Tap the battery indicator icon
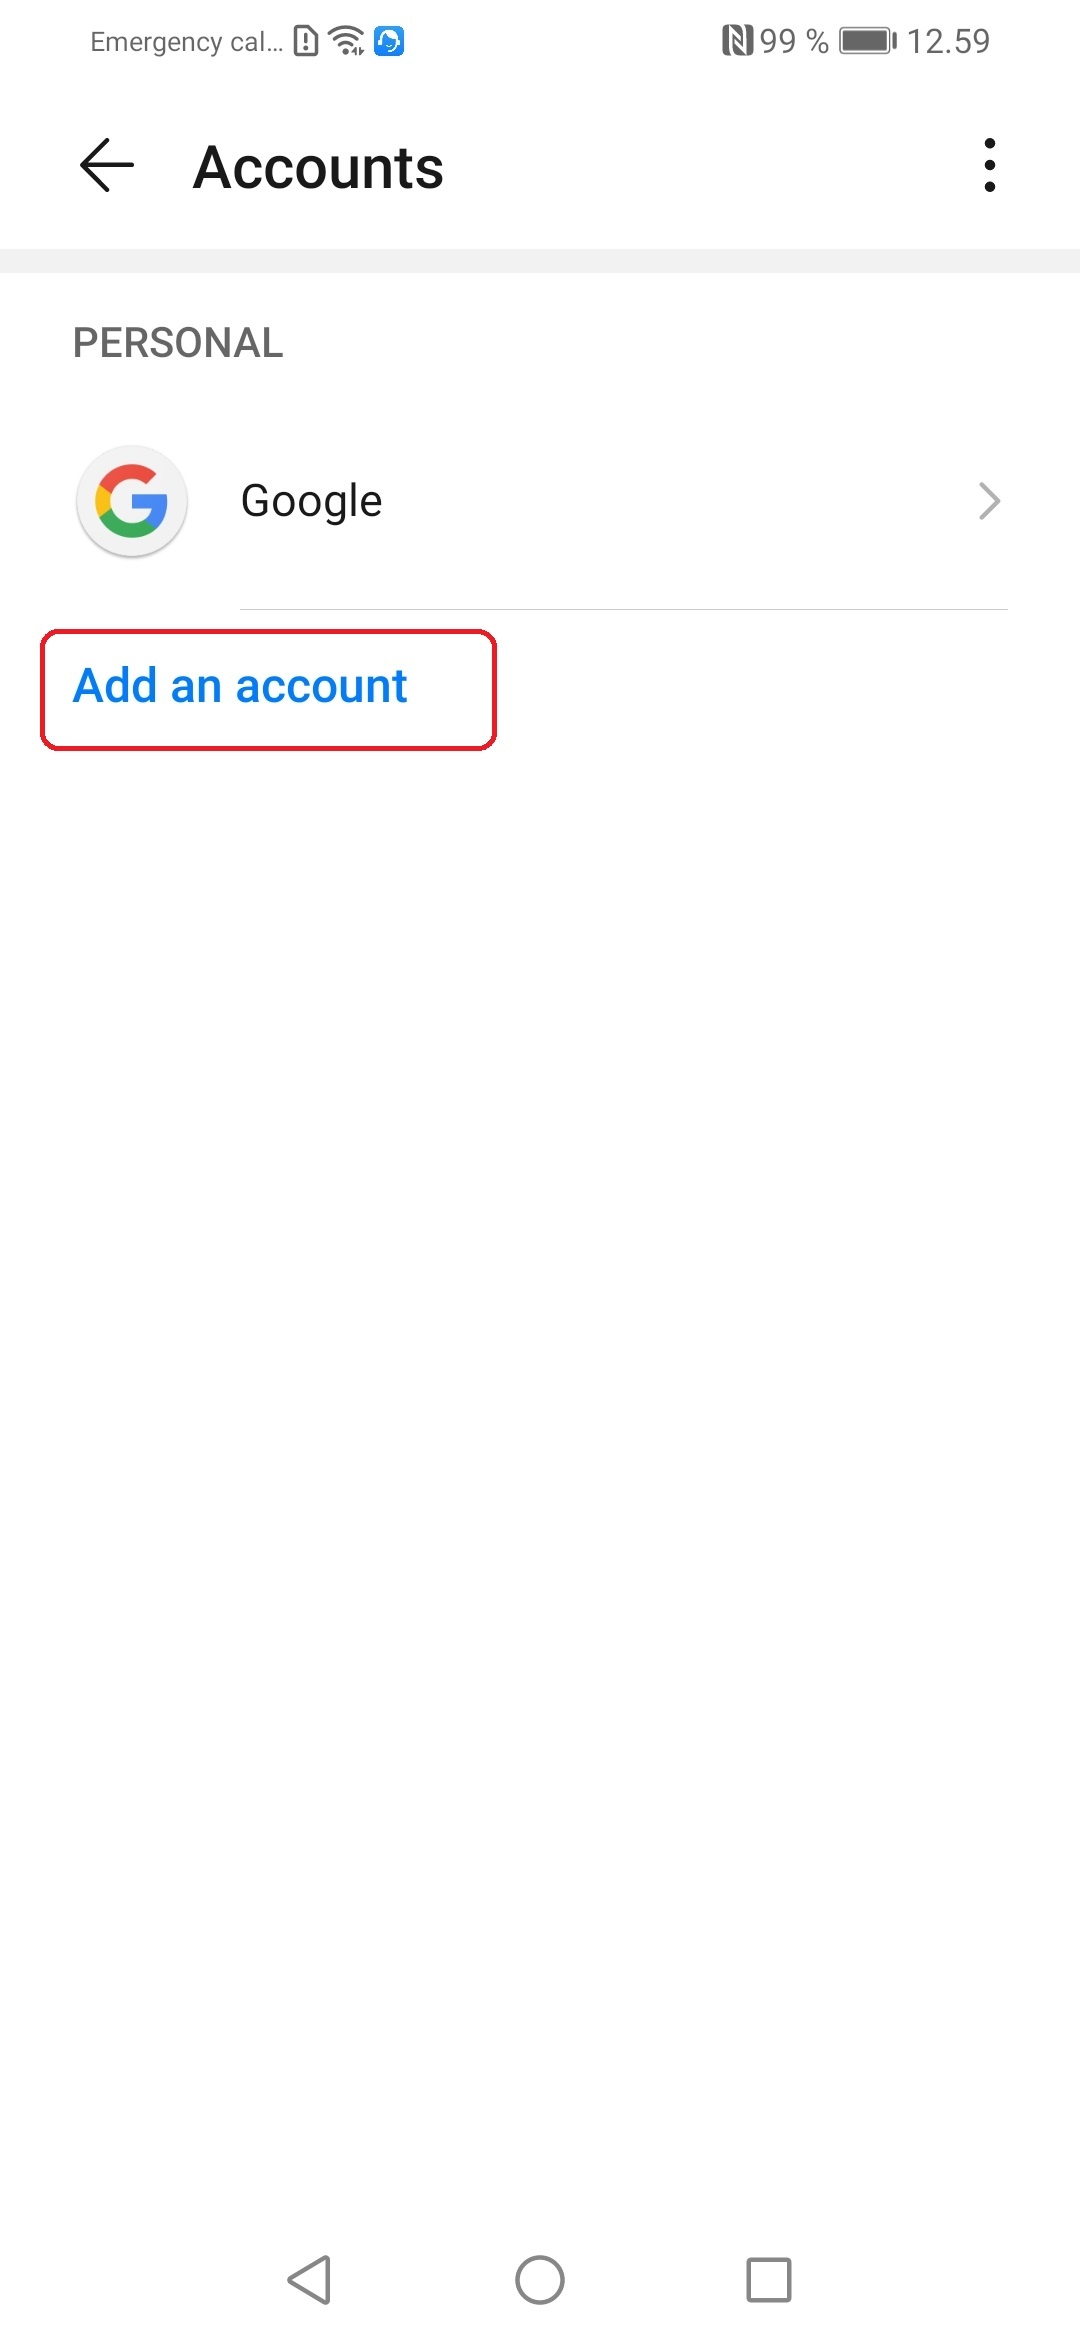Image resolution: width=1080 pixels, height=2340 pixels. tap(868, 41)
